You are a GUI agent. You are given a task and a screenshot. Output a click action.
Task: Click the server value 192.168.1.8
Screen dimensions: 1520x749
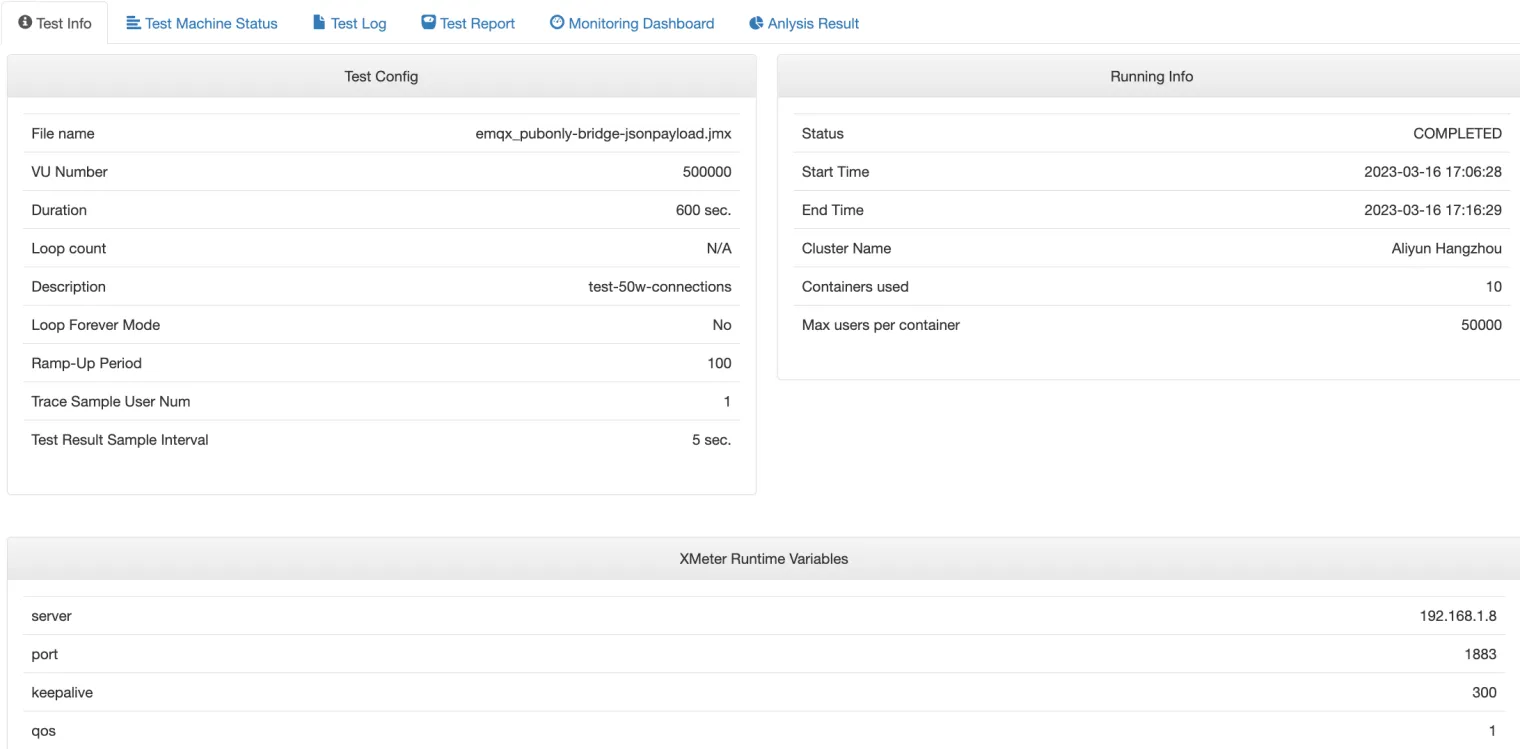(1458, 616)
